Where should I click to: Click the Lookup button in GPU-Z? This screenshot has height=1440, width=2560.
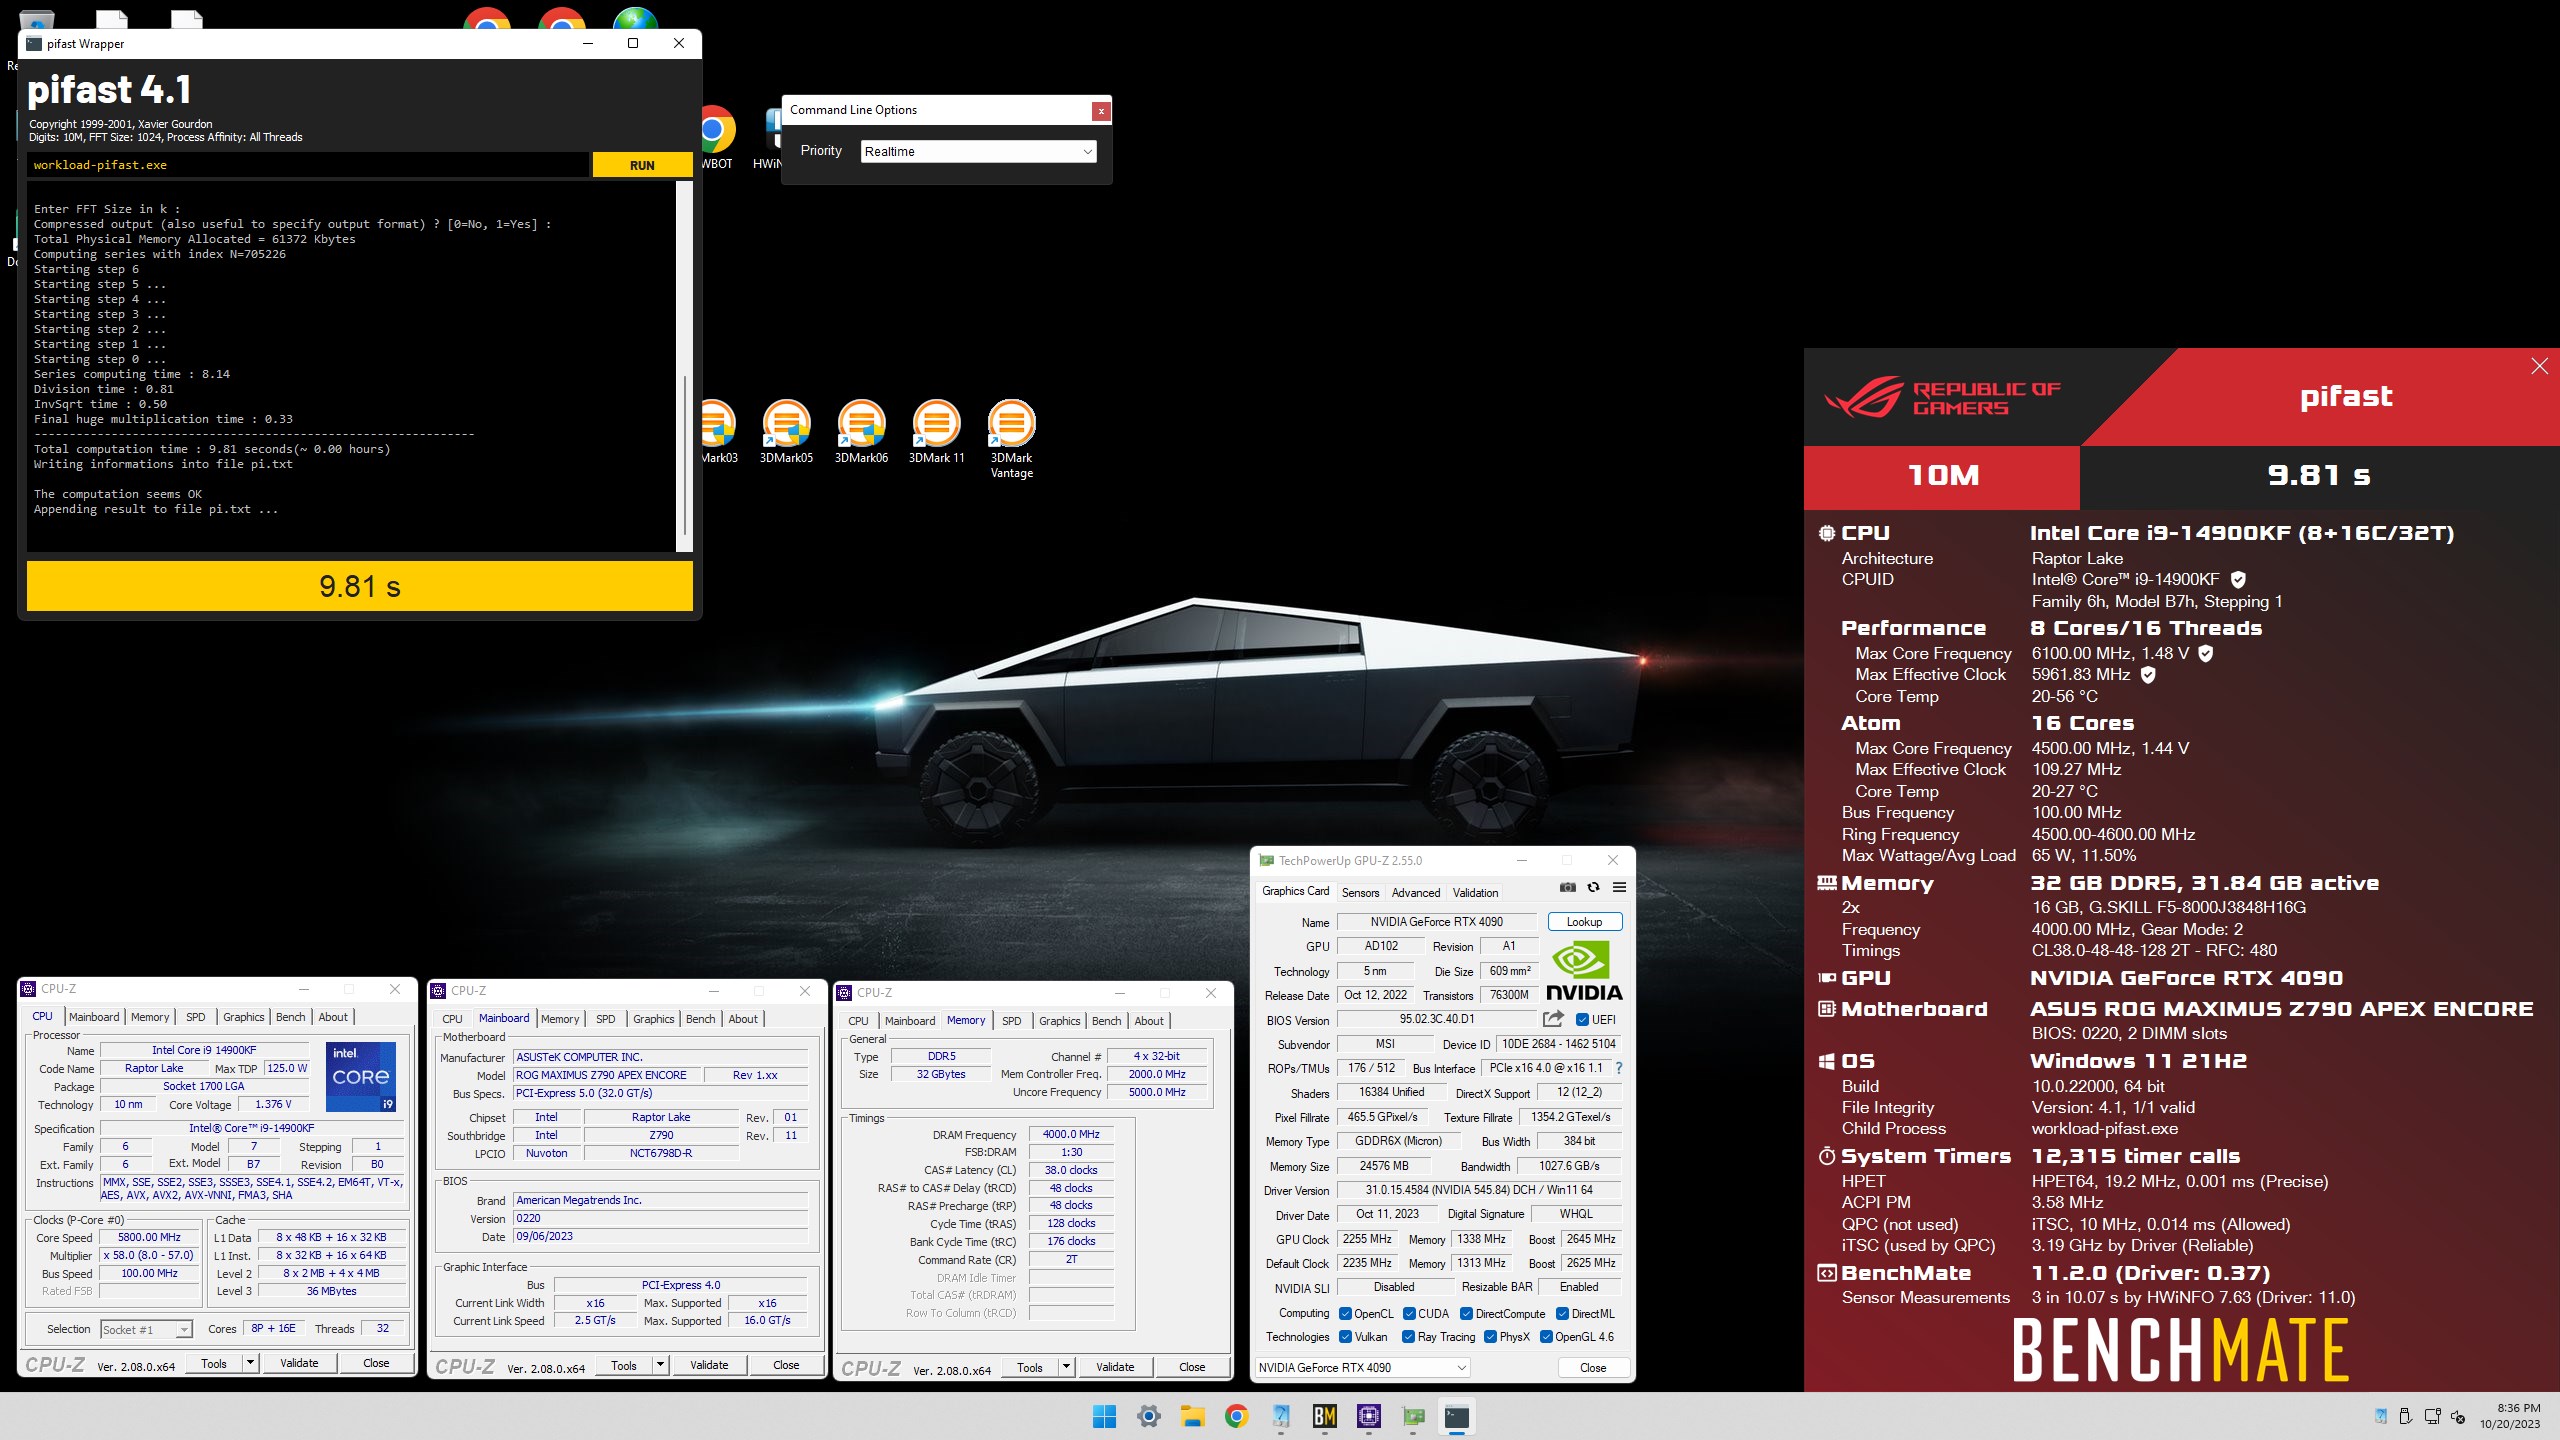[x=1584, y=922]
